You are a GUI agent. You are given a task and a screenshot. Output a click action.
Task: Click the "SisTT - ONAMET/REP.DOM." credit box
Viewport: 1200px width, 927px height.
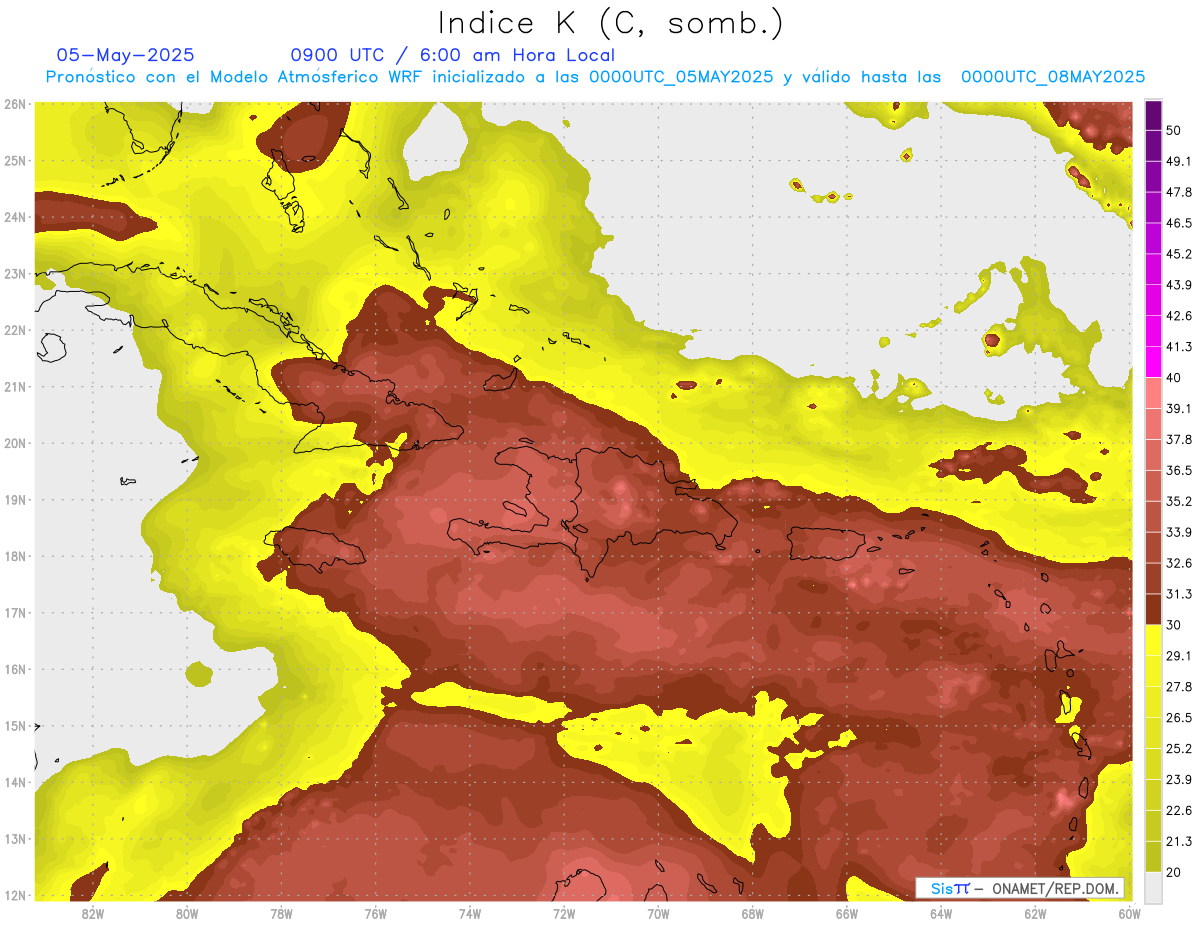click(x=1019, y=888)
